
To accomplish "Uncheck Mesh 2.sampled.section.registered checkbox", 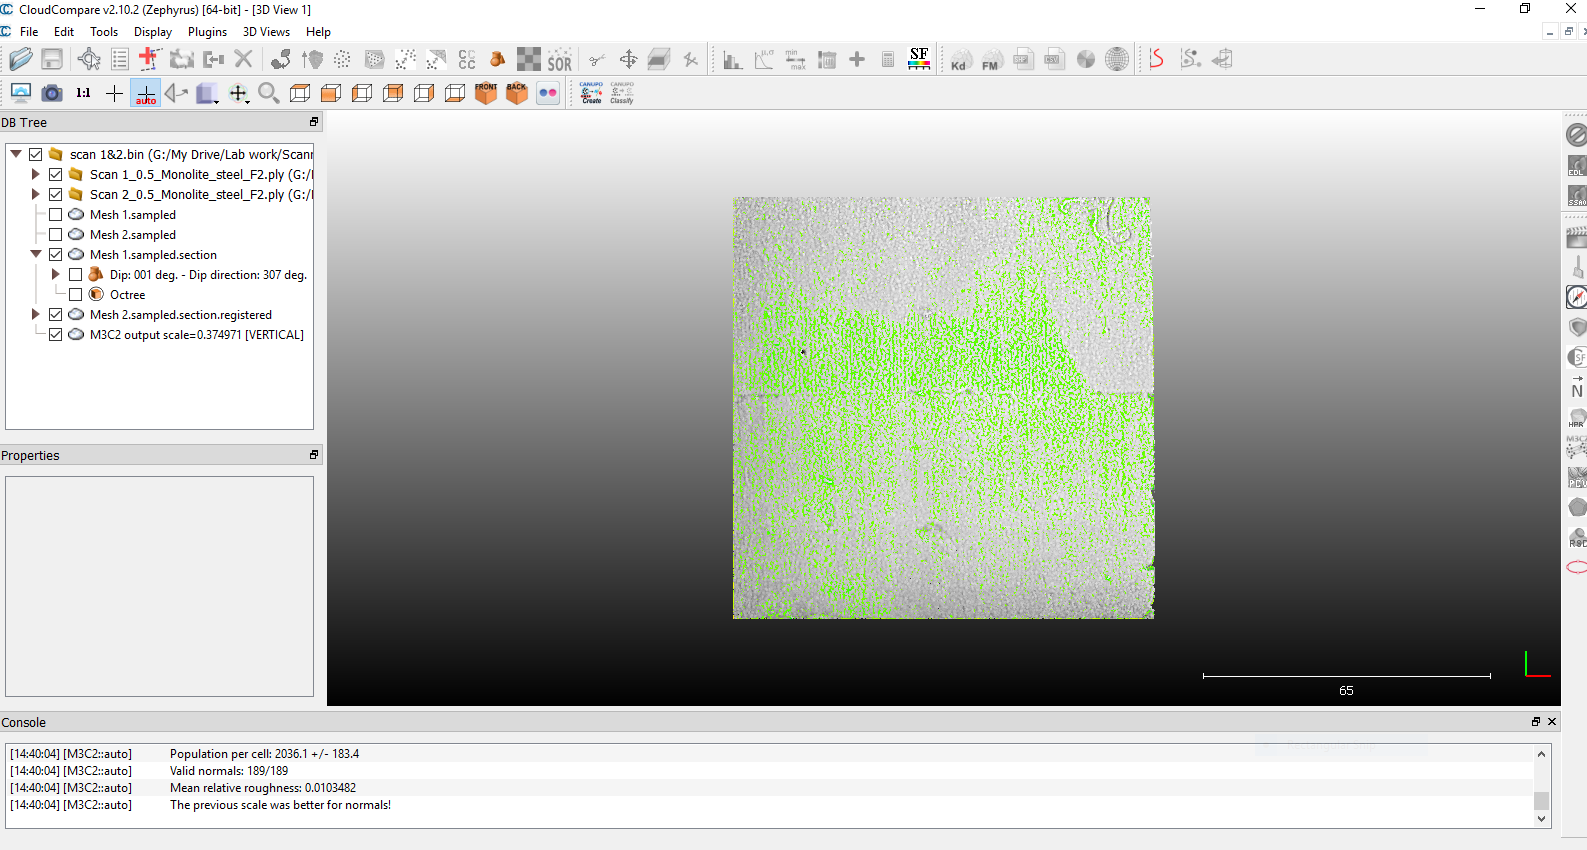I will coord(56,314).
